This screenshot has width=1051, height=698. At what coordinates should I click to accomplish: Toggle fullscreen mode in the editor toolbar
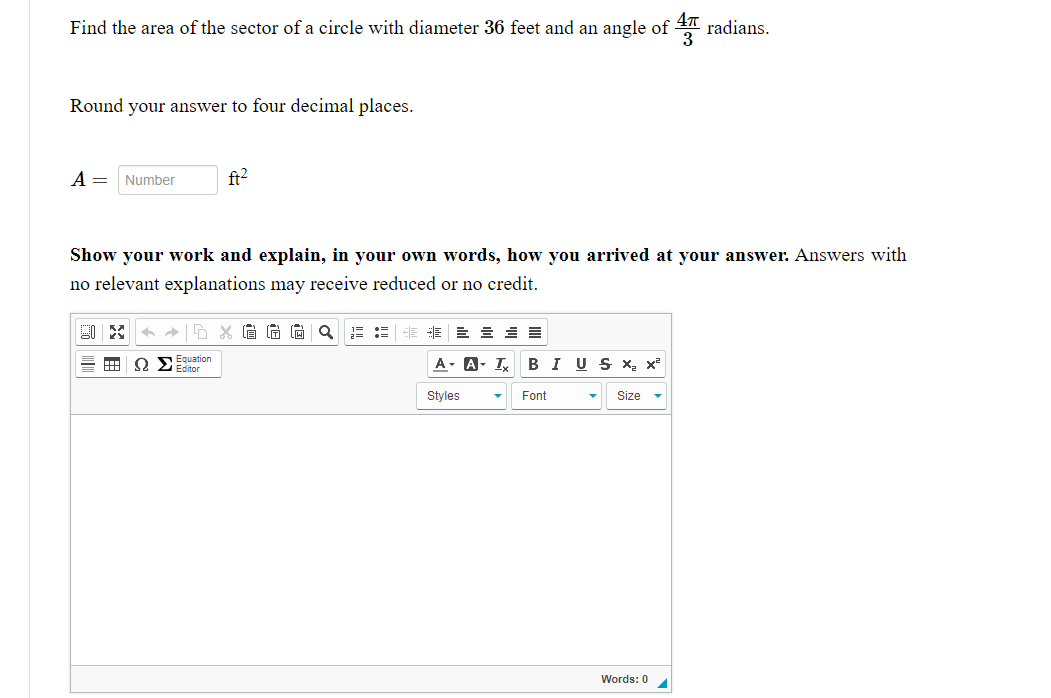116,332
